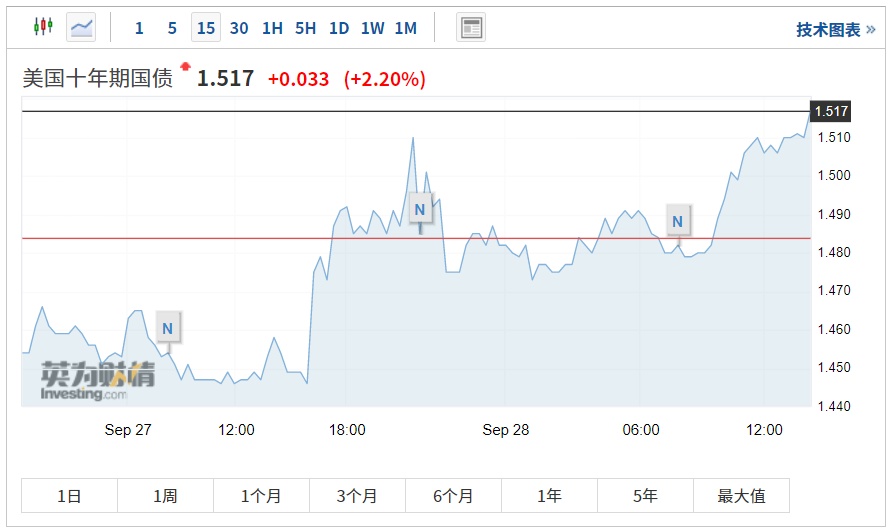Switch to 30-minute interval

pos(239,28)
